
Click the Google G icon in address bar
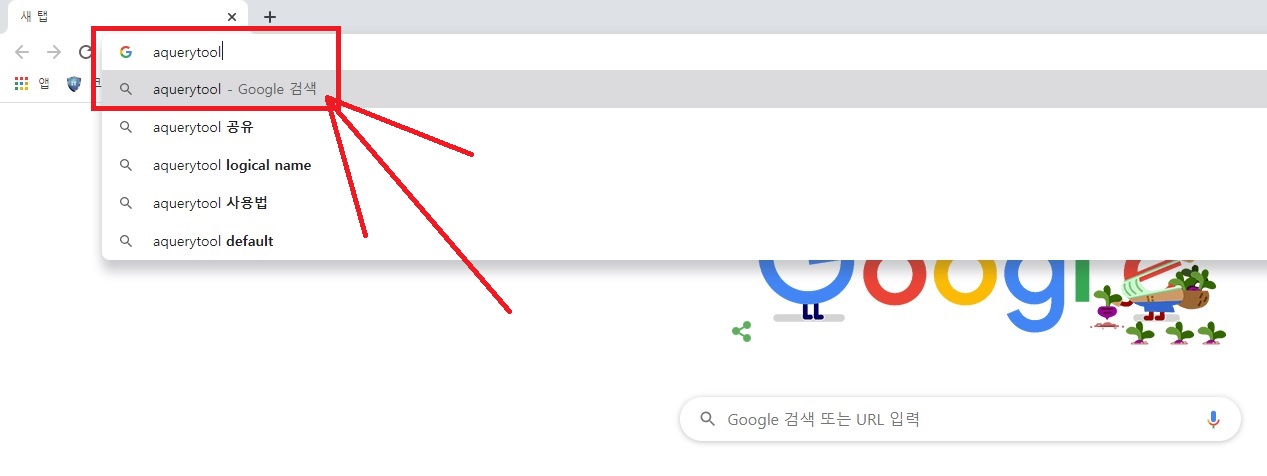click(x=126, y=52)
